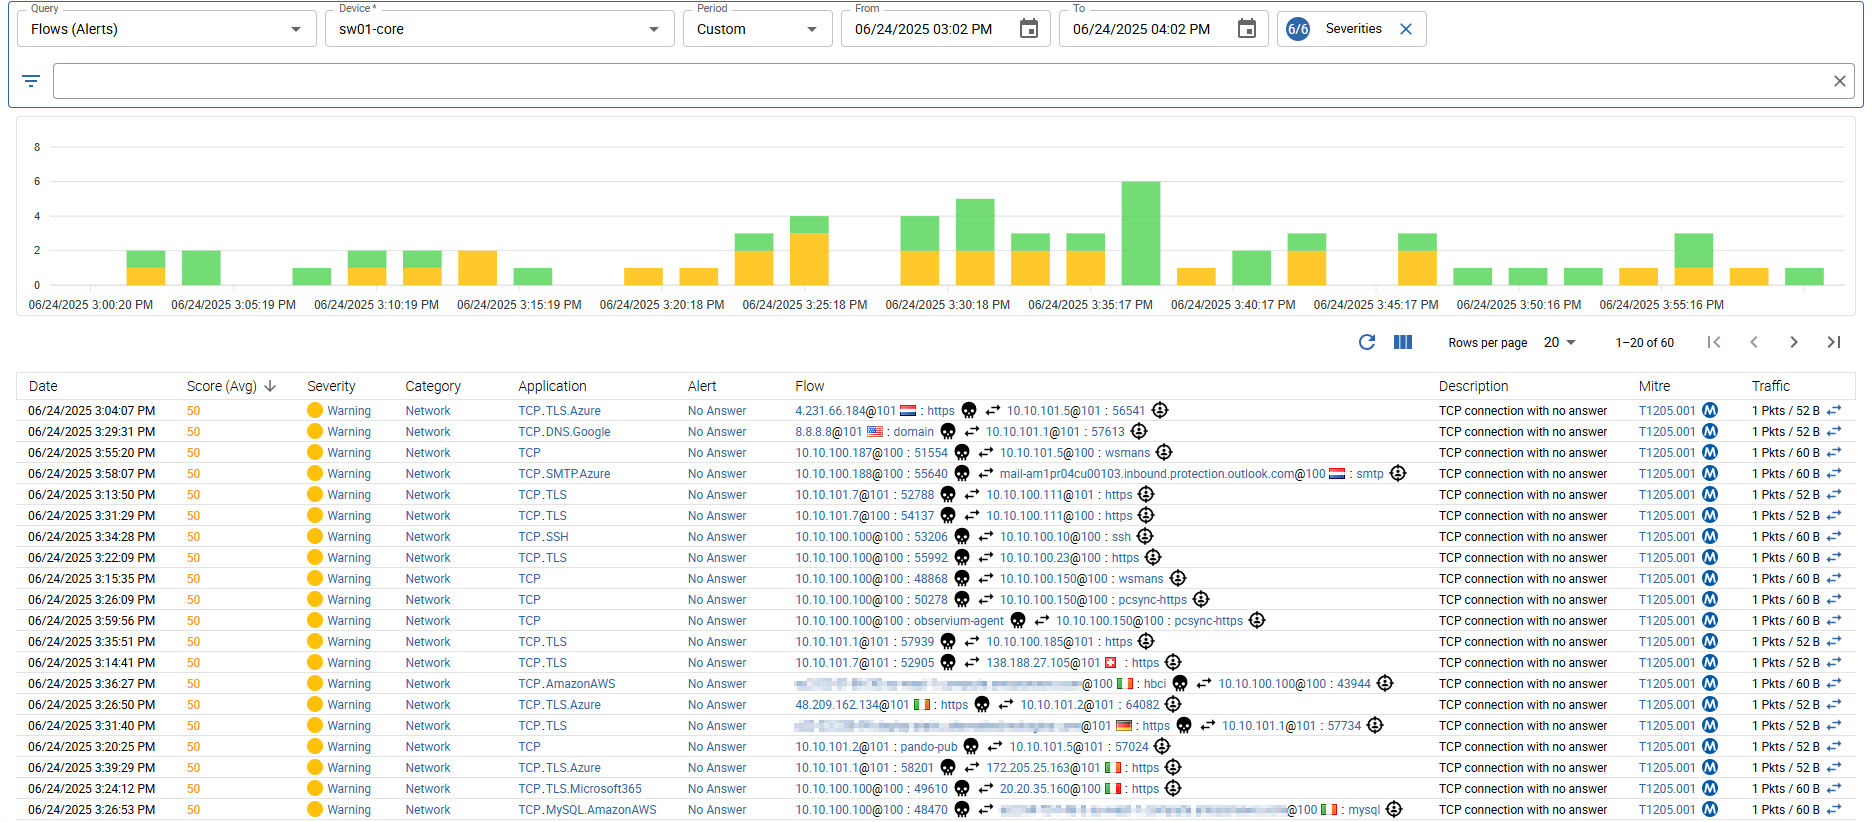Clear the filter input with X
1872x822 pixels.
click(1839, 81)
